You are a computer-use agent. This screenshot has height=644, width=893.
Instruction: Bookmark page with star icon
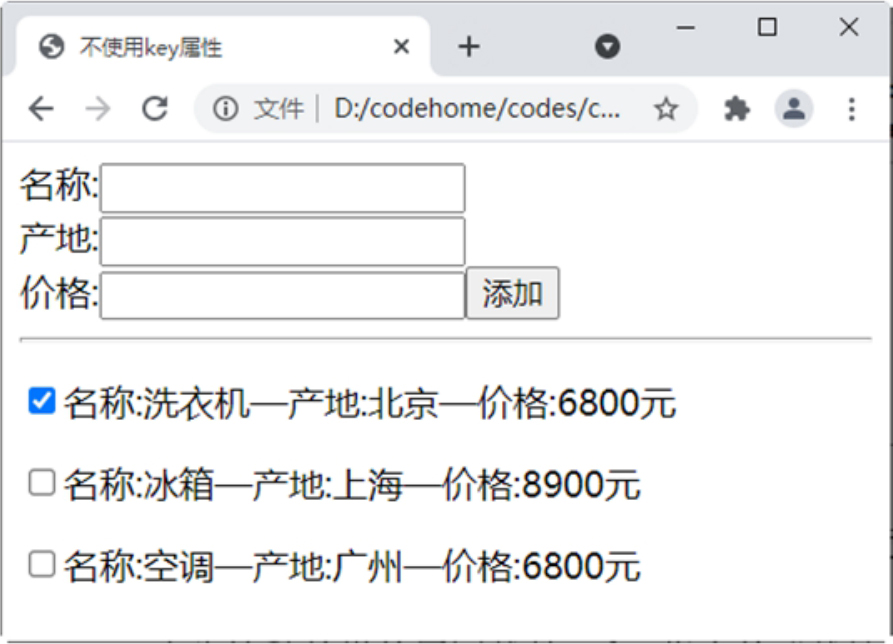666,108
